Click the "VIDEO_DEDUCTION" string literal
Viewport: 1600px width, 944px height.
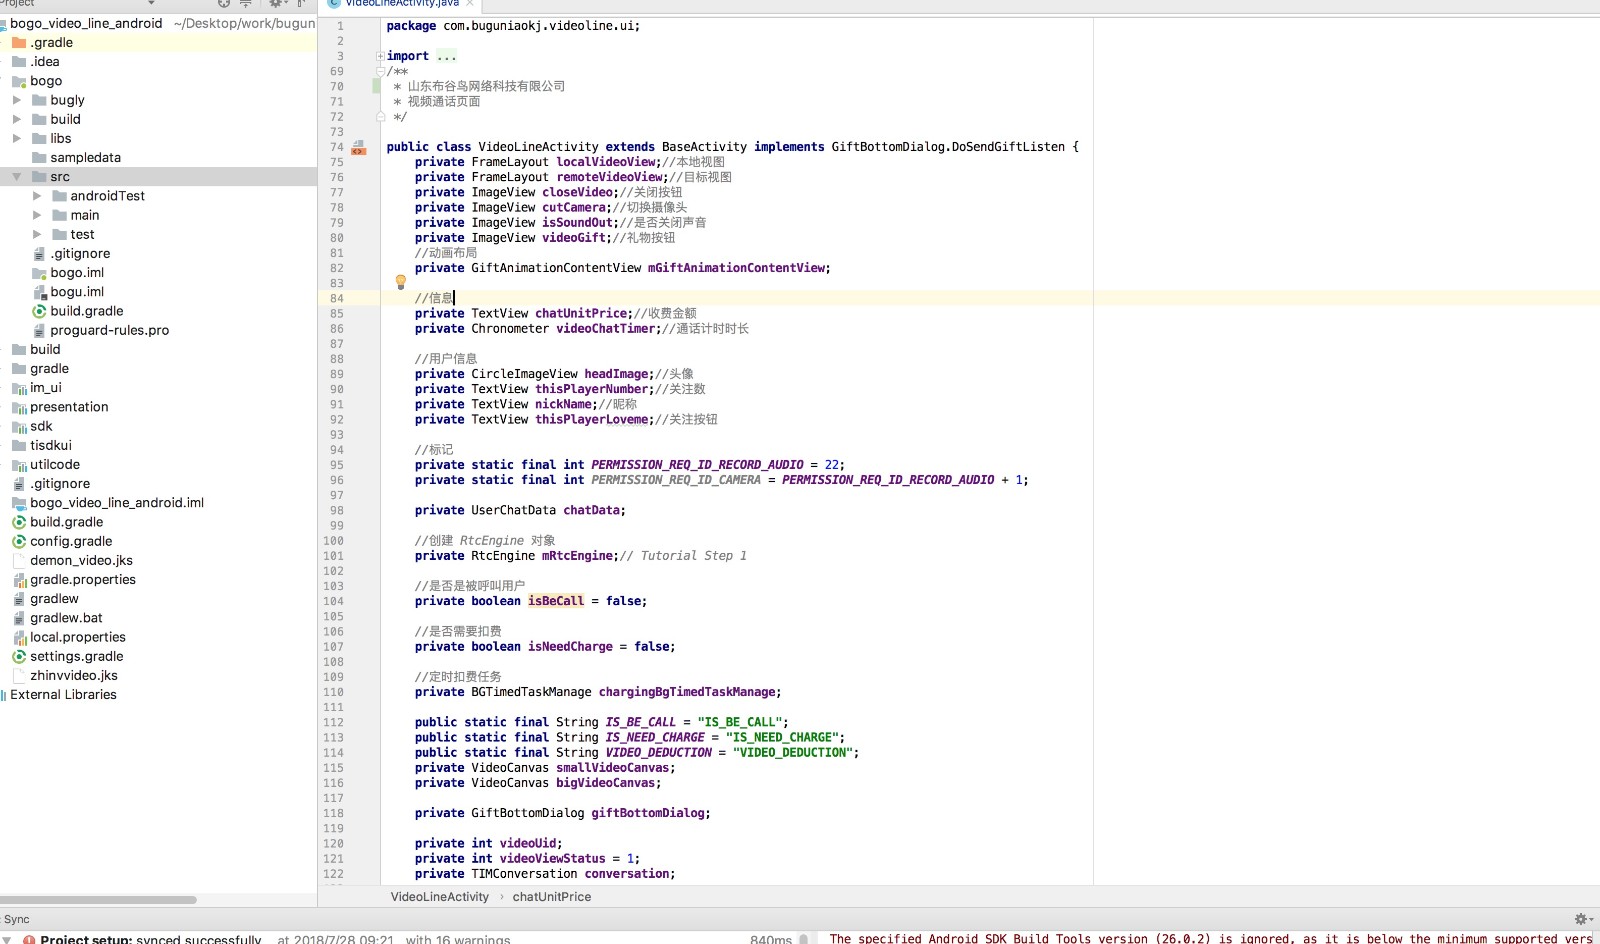pyautogui.click(x=792, y=753)
